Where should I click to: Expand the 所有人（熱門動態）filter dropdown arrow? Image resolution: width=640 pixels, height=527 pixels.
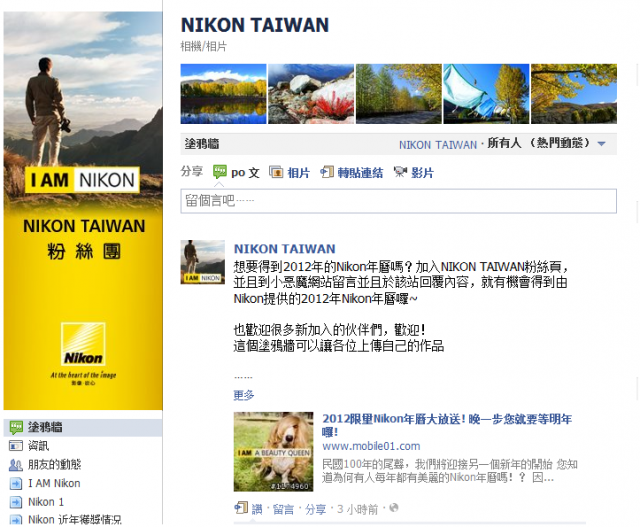click(601, 144)
